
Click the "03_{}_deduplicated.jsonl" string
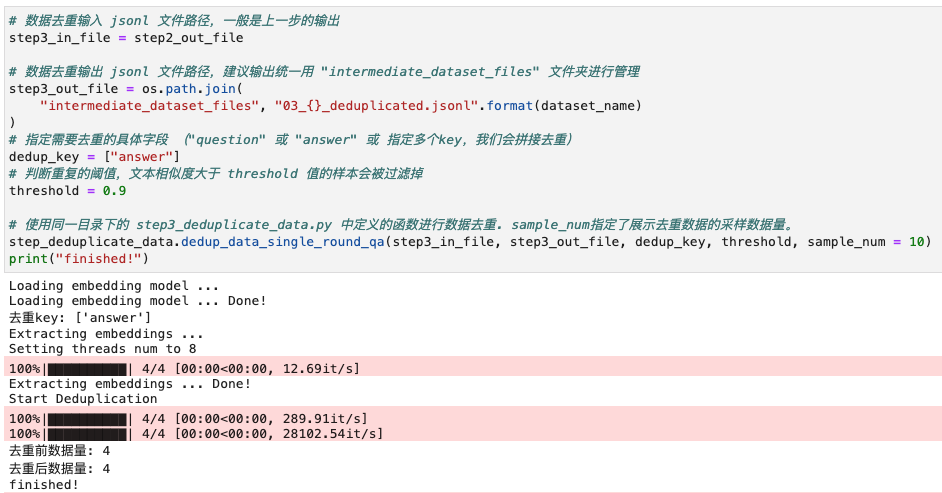click(377, 106)
